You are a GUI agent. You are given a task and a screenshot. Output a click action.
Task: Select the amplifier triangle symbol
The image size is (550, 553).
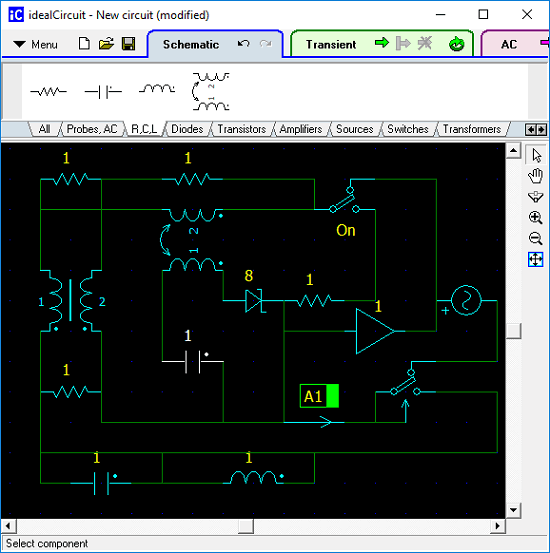(x=375, y=331)
